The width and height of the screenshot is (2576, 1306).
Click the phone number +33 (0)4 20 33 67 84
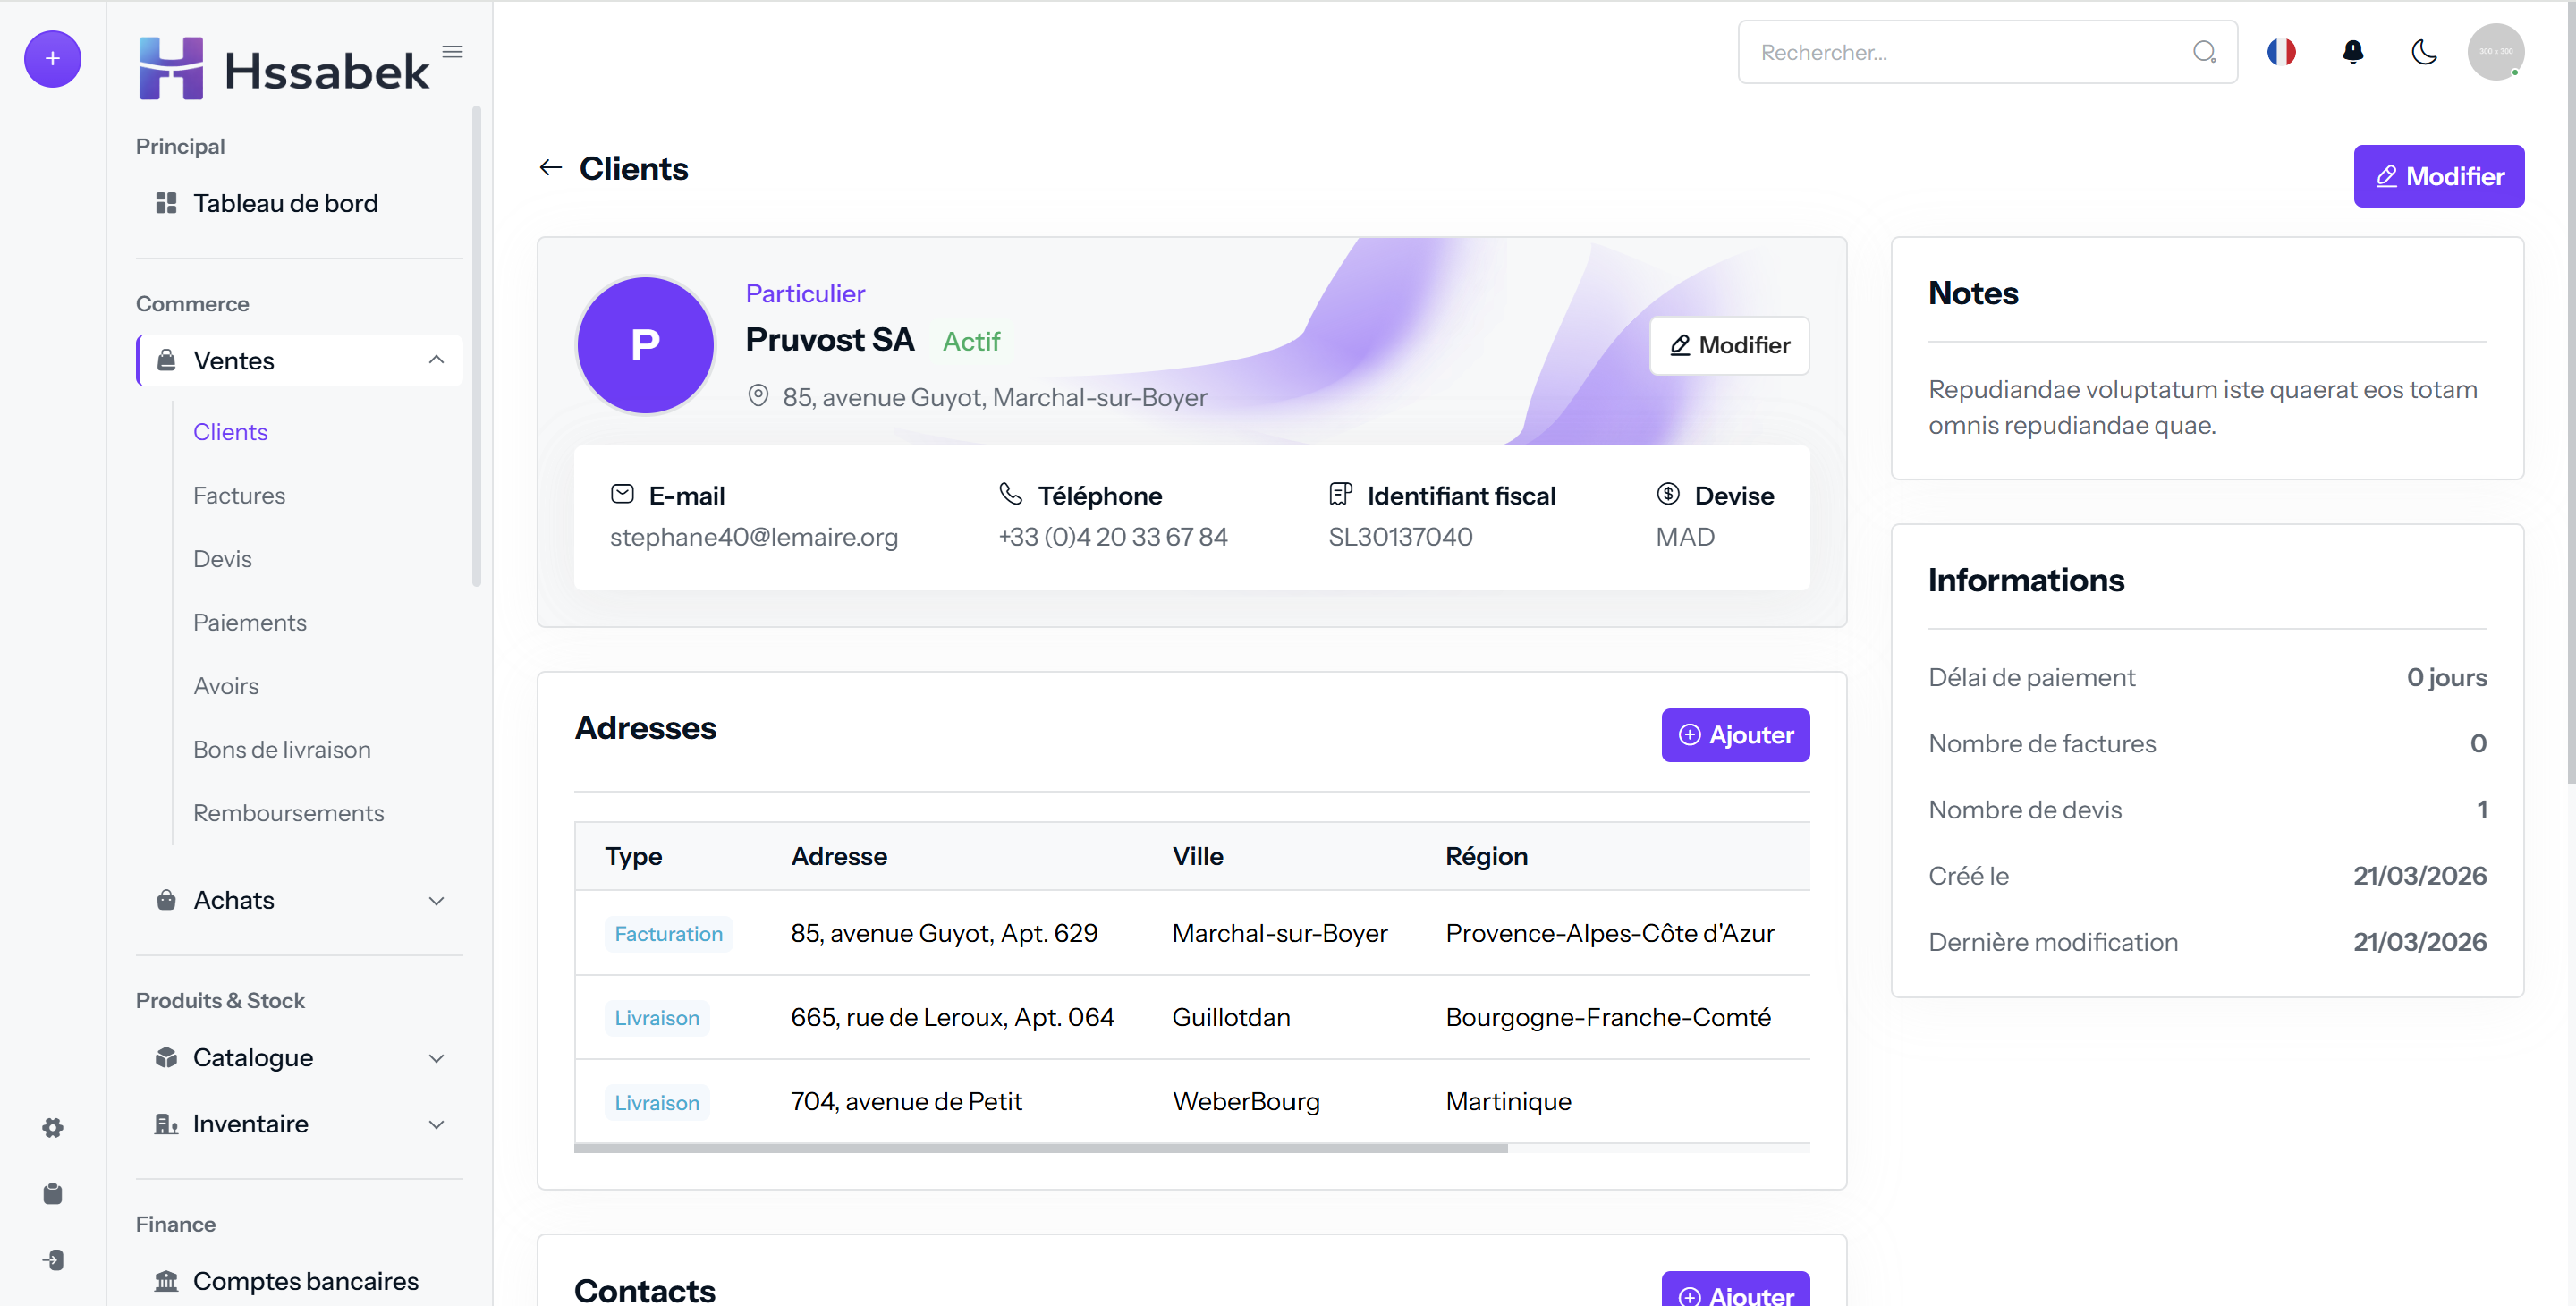click(1112, 537)
